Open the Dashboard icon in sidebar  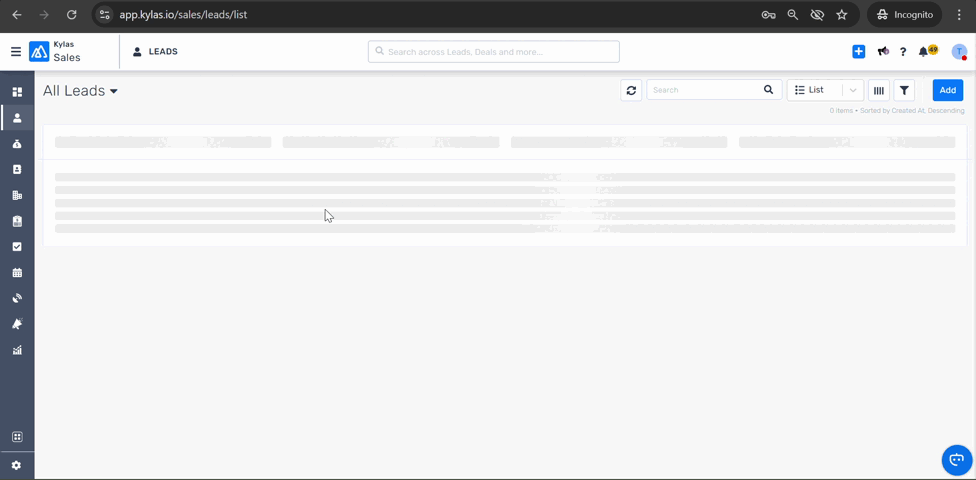[x=17, y=92]
